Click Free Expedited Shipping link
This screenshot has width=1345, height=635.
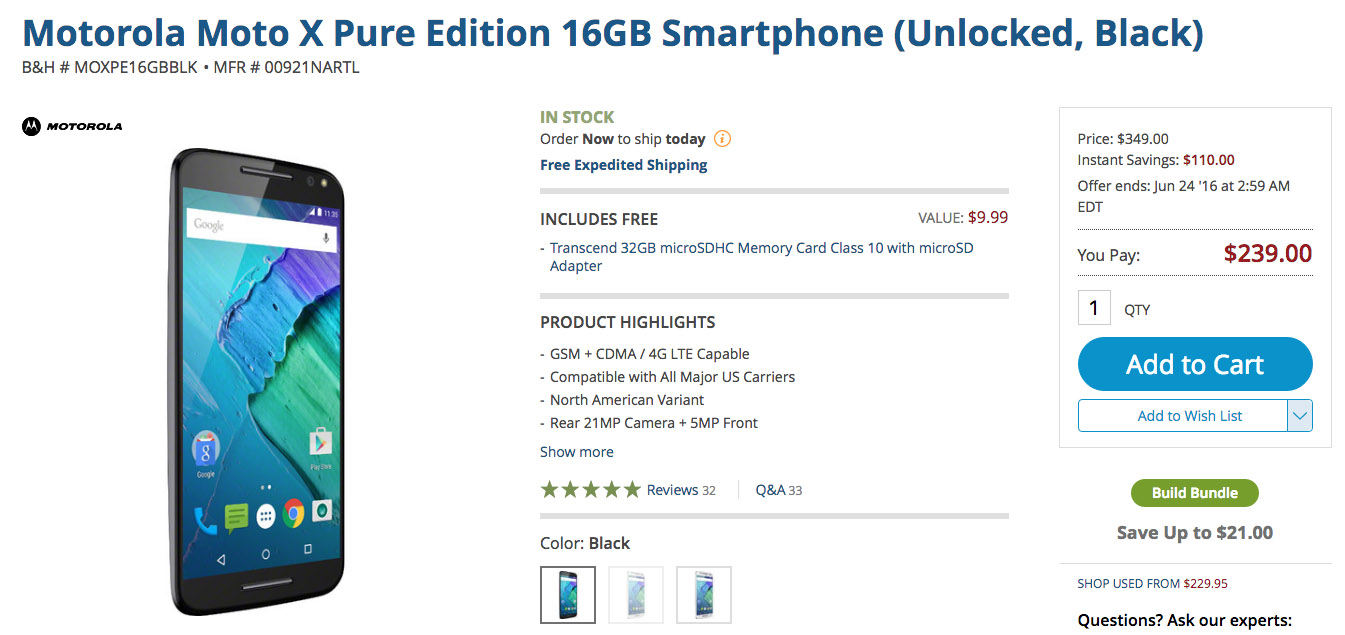point(624,165)
